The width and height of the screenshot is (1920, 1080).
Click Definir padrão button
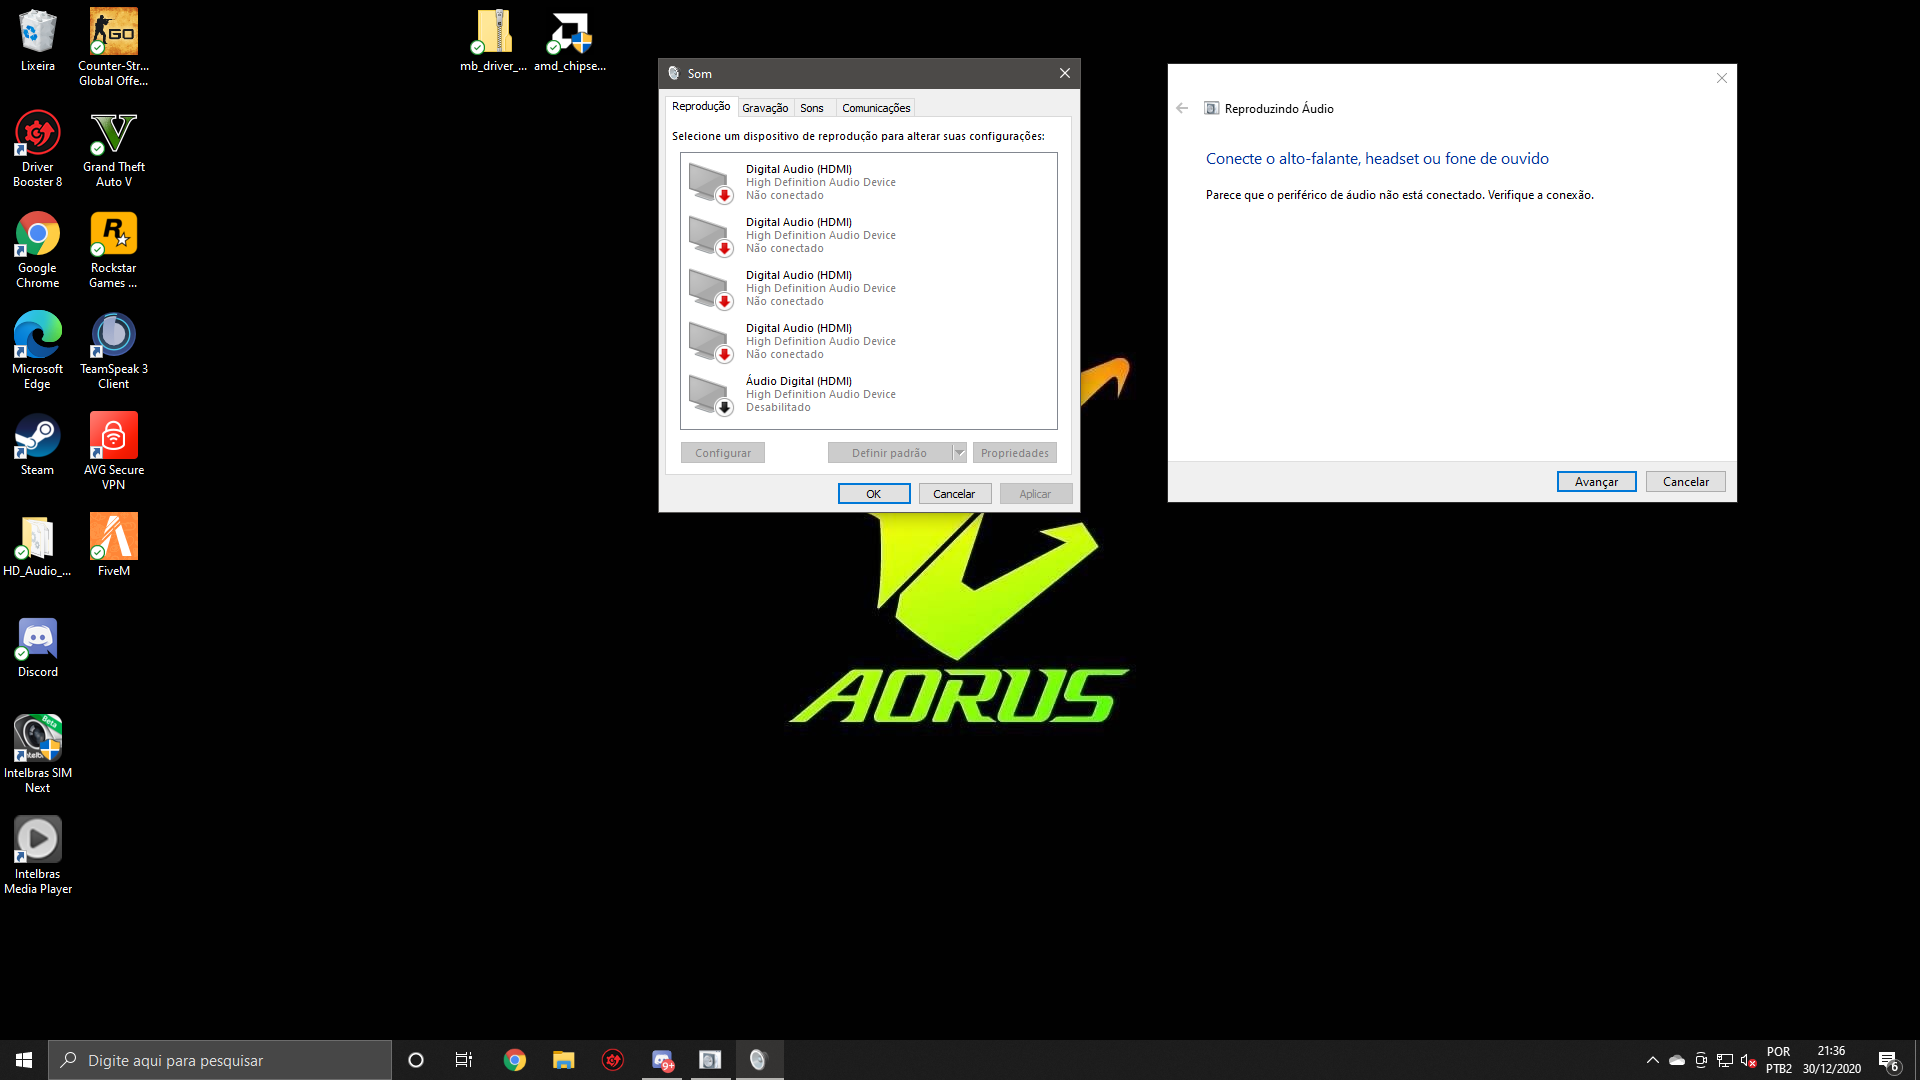(889, 453)
